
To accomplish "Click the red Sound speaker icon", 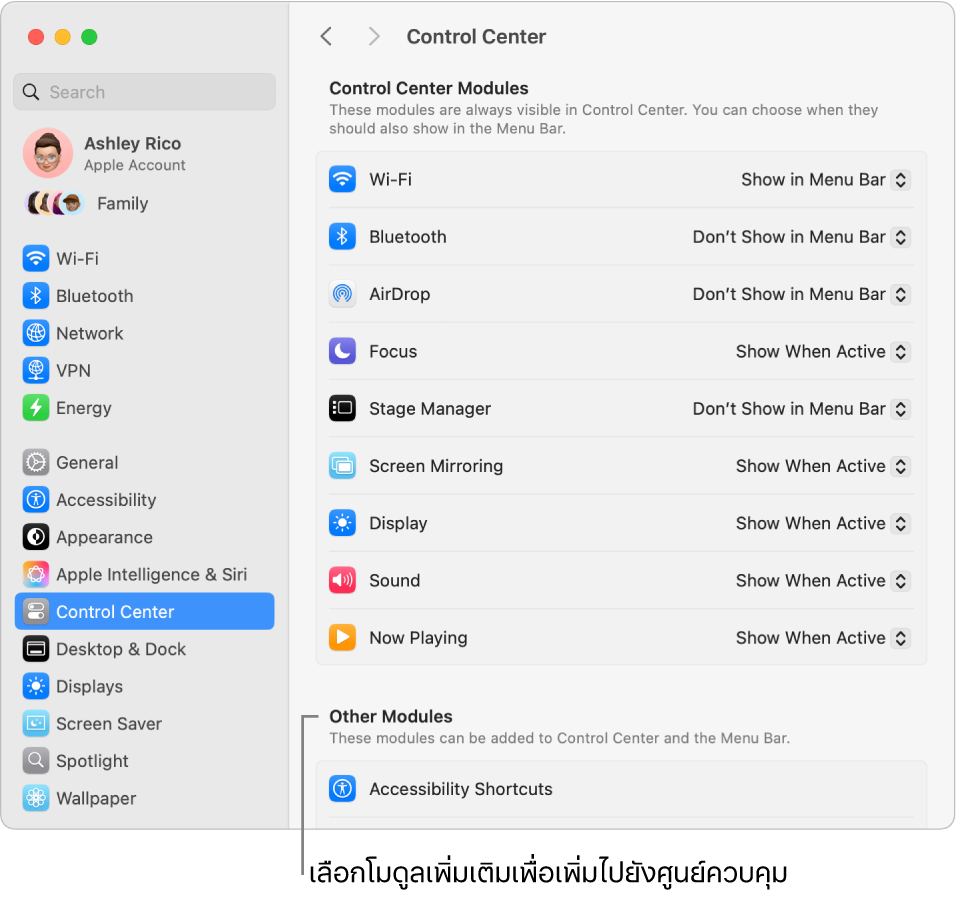I will click(342, 580).
